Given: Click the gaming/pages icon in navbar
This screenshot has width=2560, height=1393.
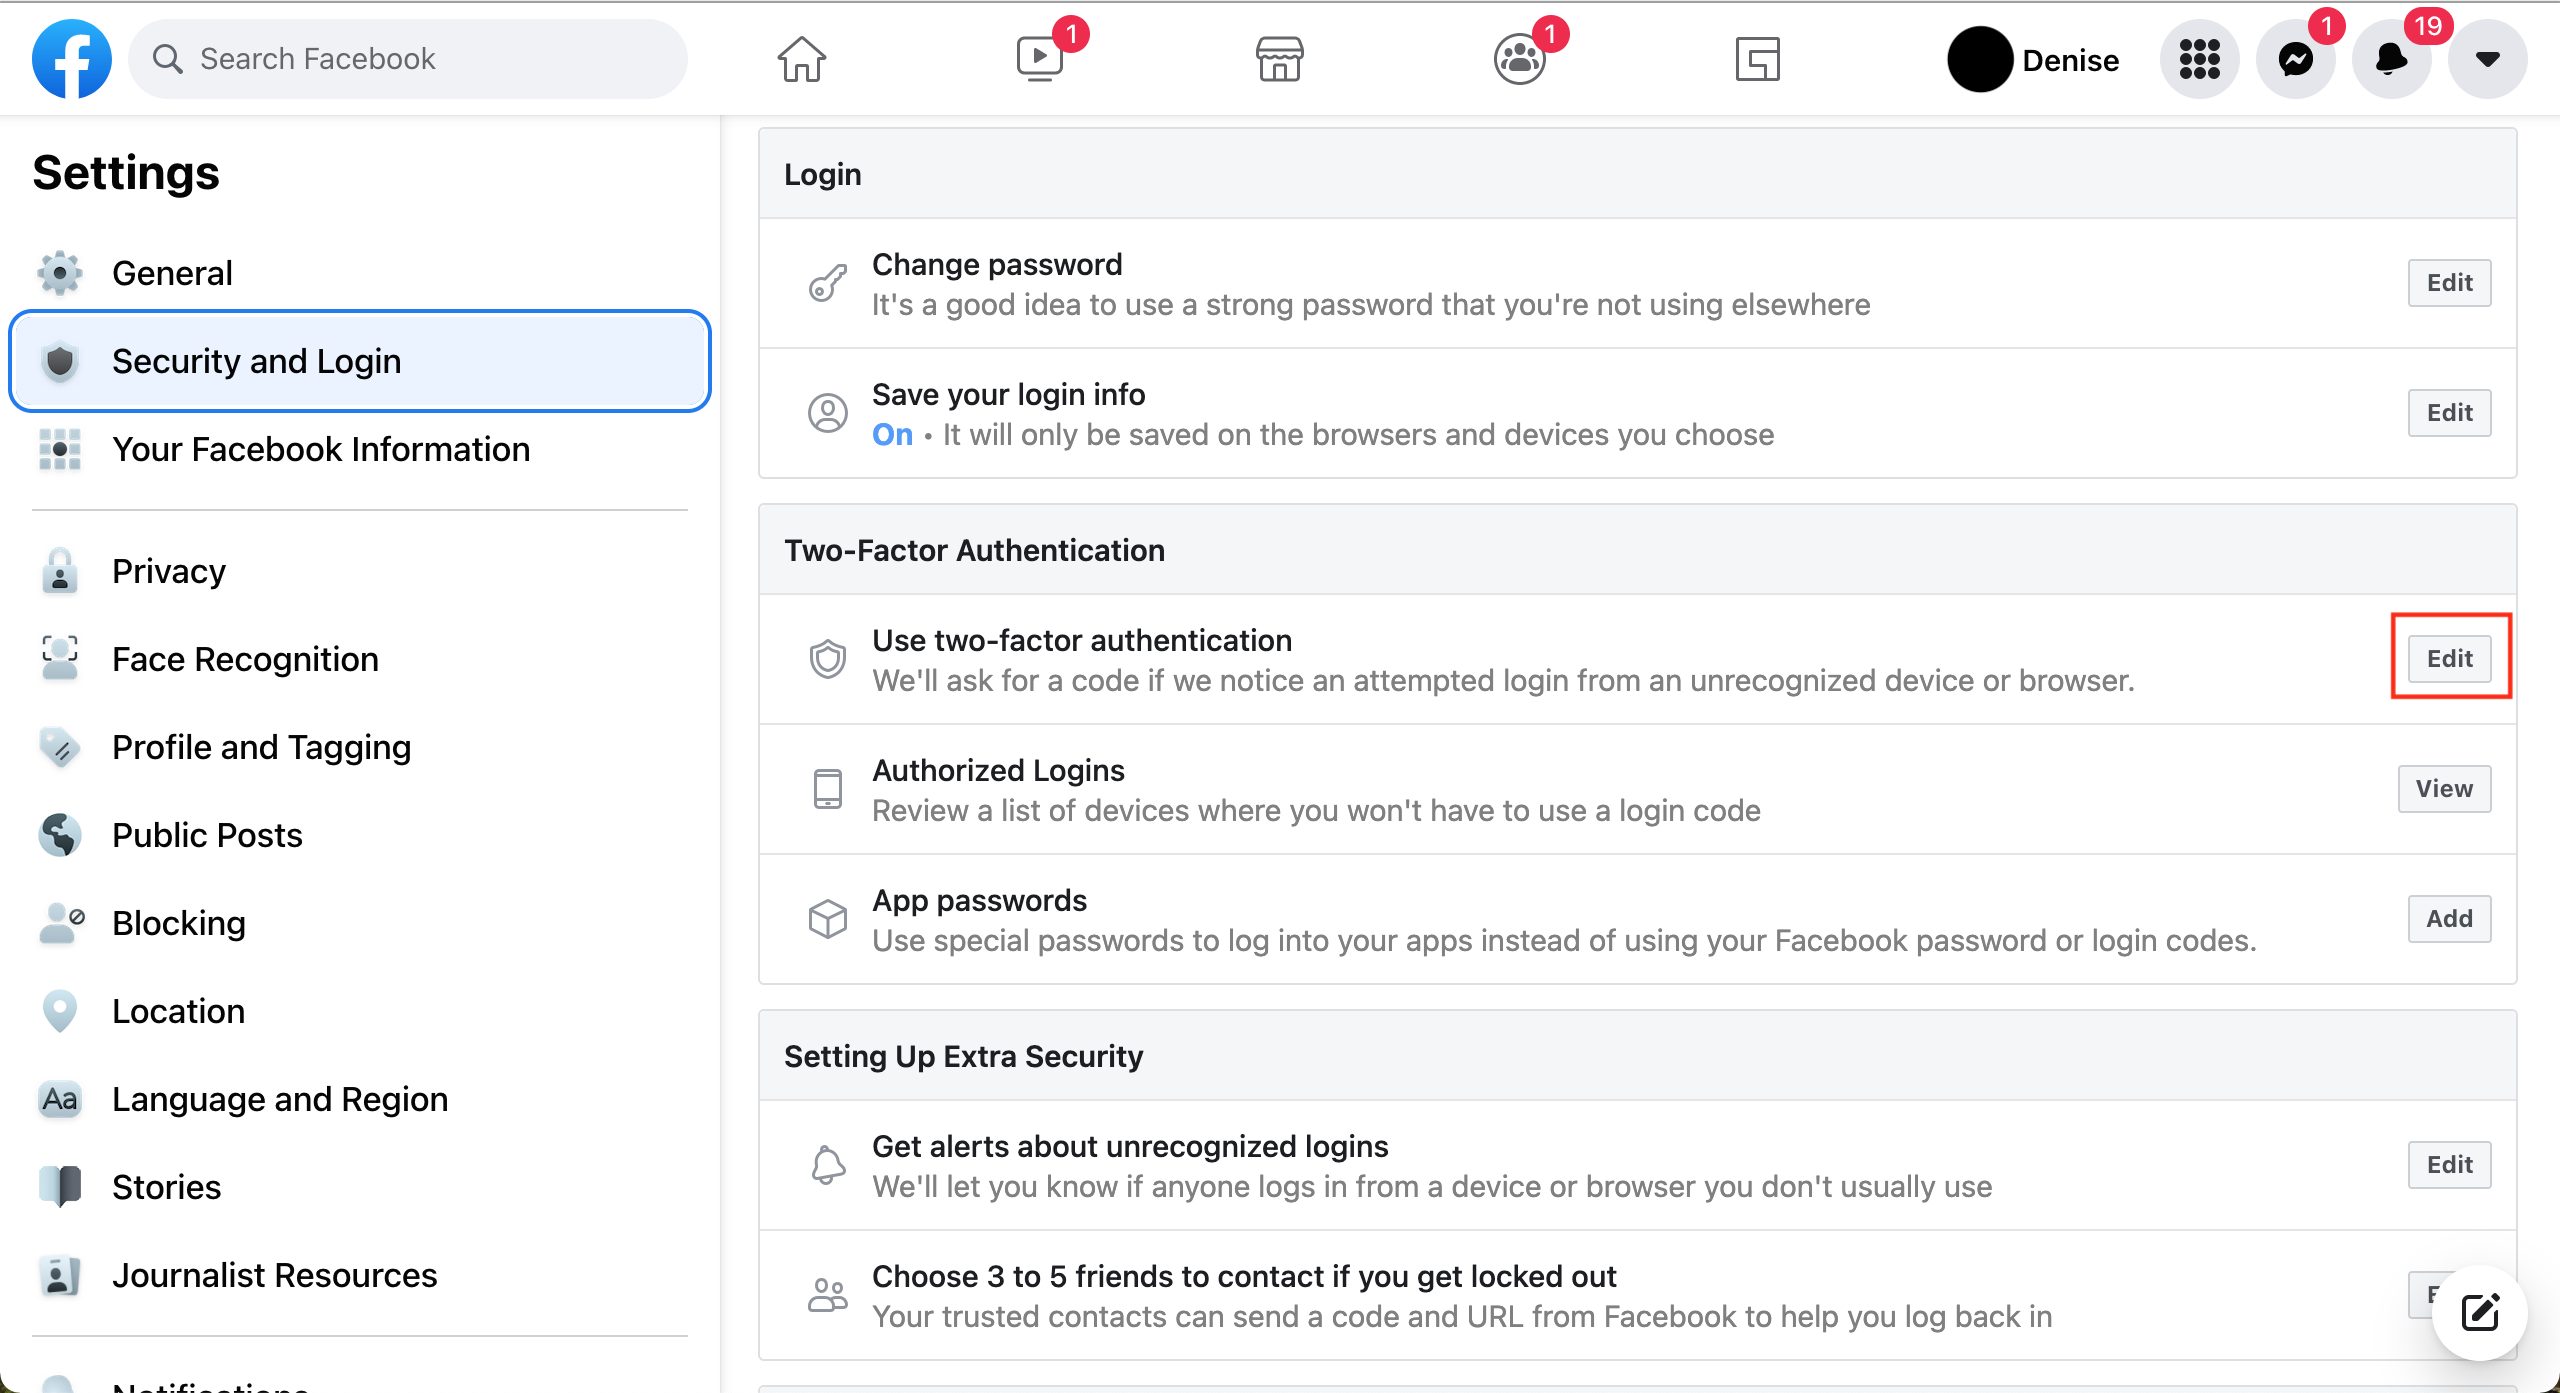Looking at the screenshot, I should tap(1758, 58).
